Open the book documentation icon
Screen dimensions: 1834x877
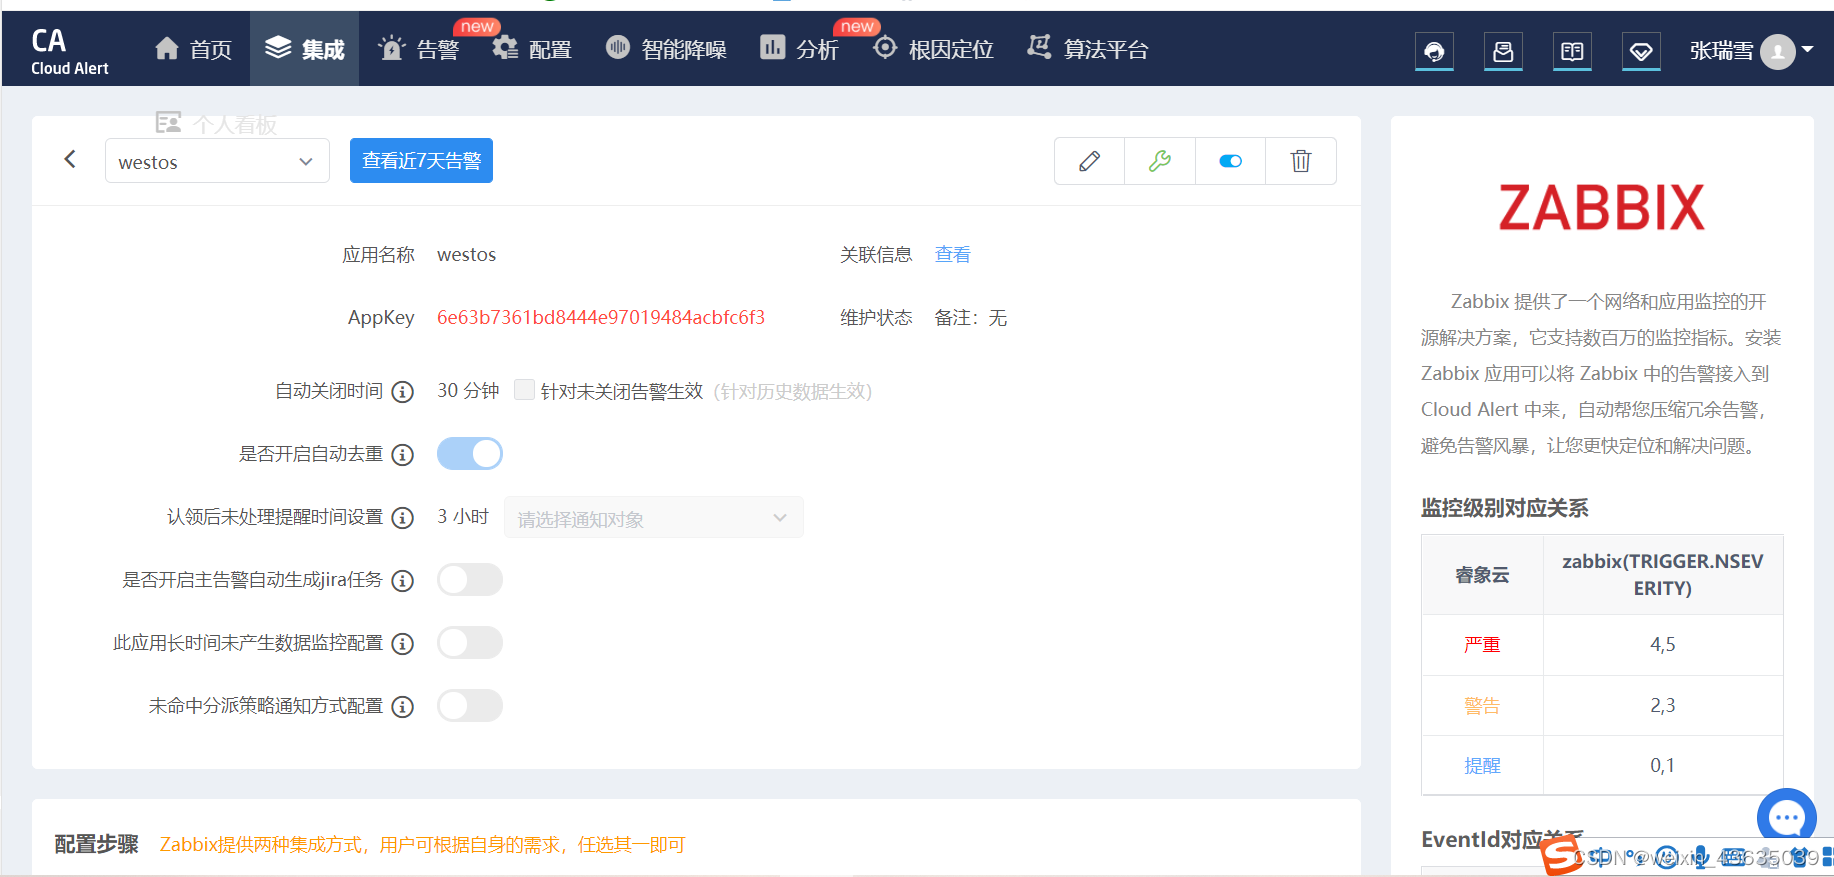click(1572, 51)
